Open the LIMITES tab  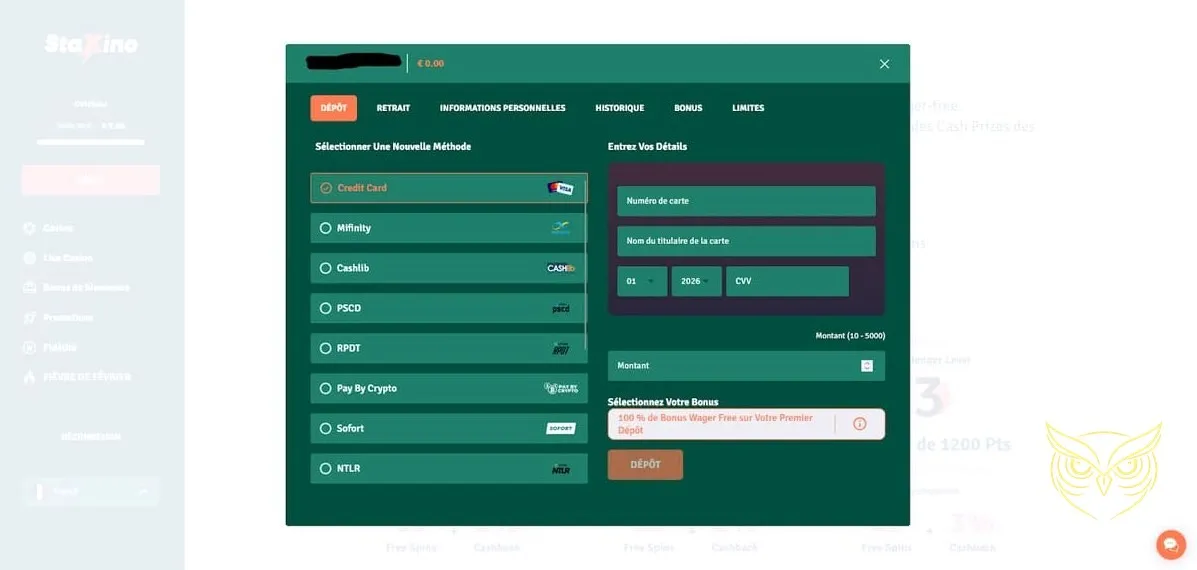748,108
